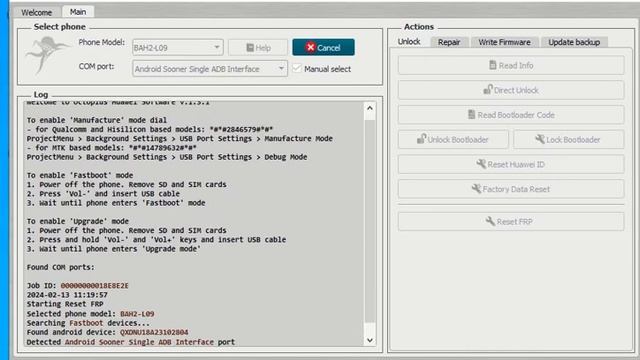Click the Read Info document icon
Viewport: 640px width, 360px height.
tap(493, 65)
